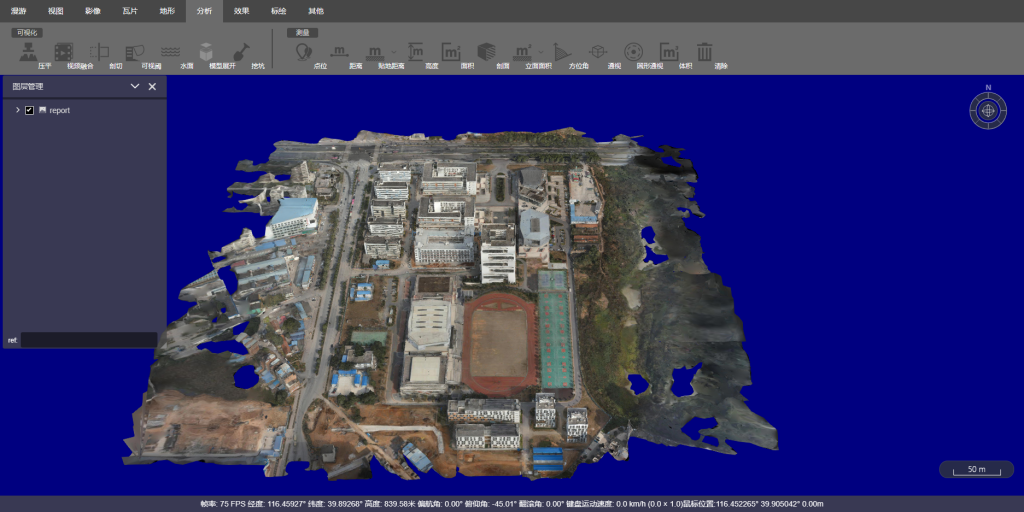Open the 贴地距离 dropdown arrow
Image resolution: width=1024 pixels, height=512 pixels.
394,51
